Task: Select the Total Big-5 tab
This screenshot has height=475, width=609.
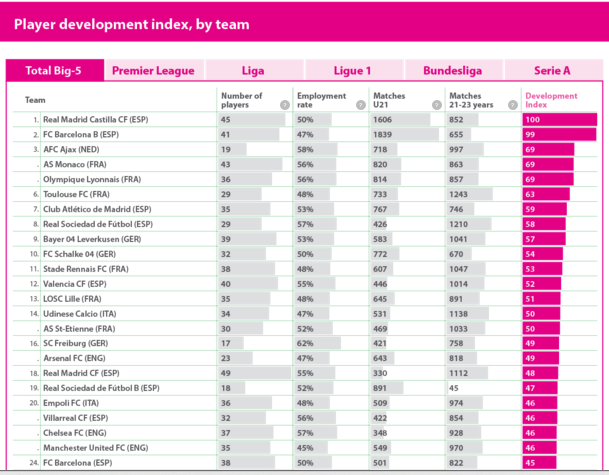Action: [55, 70]
